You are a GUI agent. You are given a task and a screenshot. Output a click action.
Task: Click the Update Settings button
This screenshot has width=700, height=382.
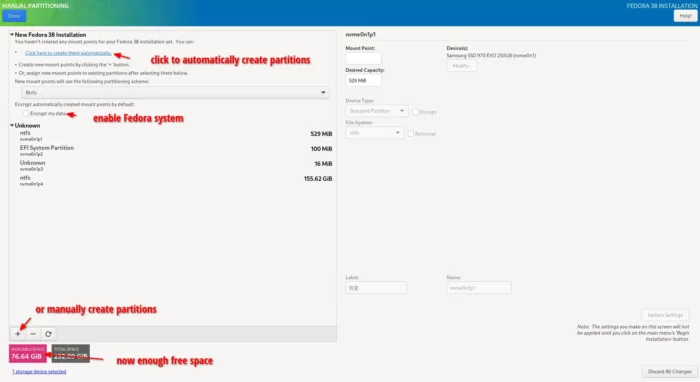point(665,315)
